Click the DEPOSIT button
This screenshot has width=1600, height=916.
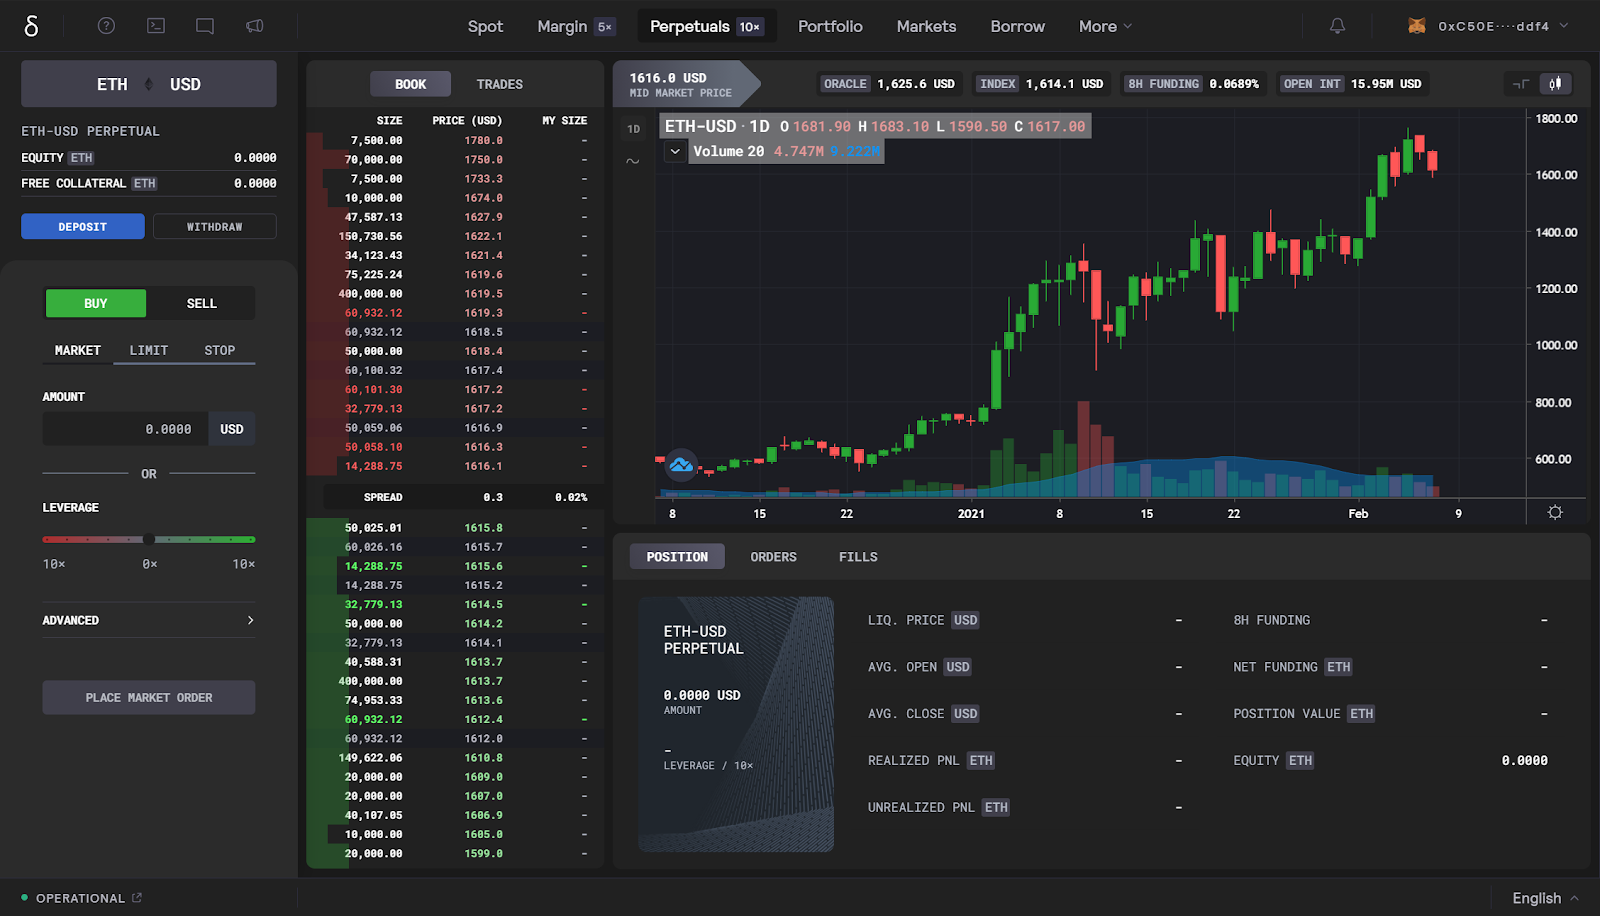tap(83, 227)
